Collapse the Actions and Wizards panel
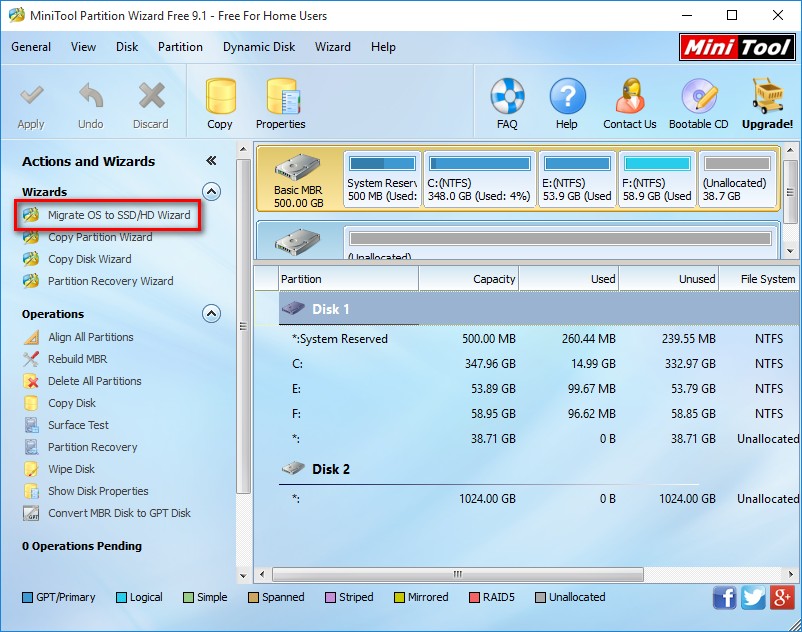 pyautogui.click(x=211, y=161)
